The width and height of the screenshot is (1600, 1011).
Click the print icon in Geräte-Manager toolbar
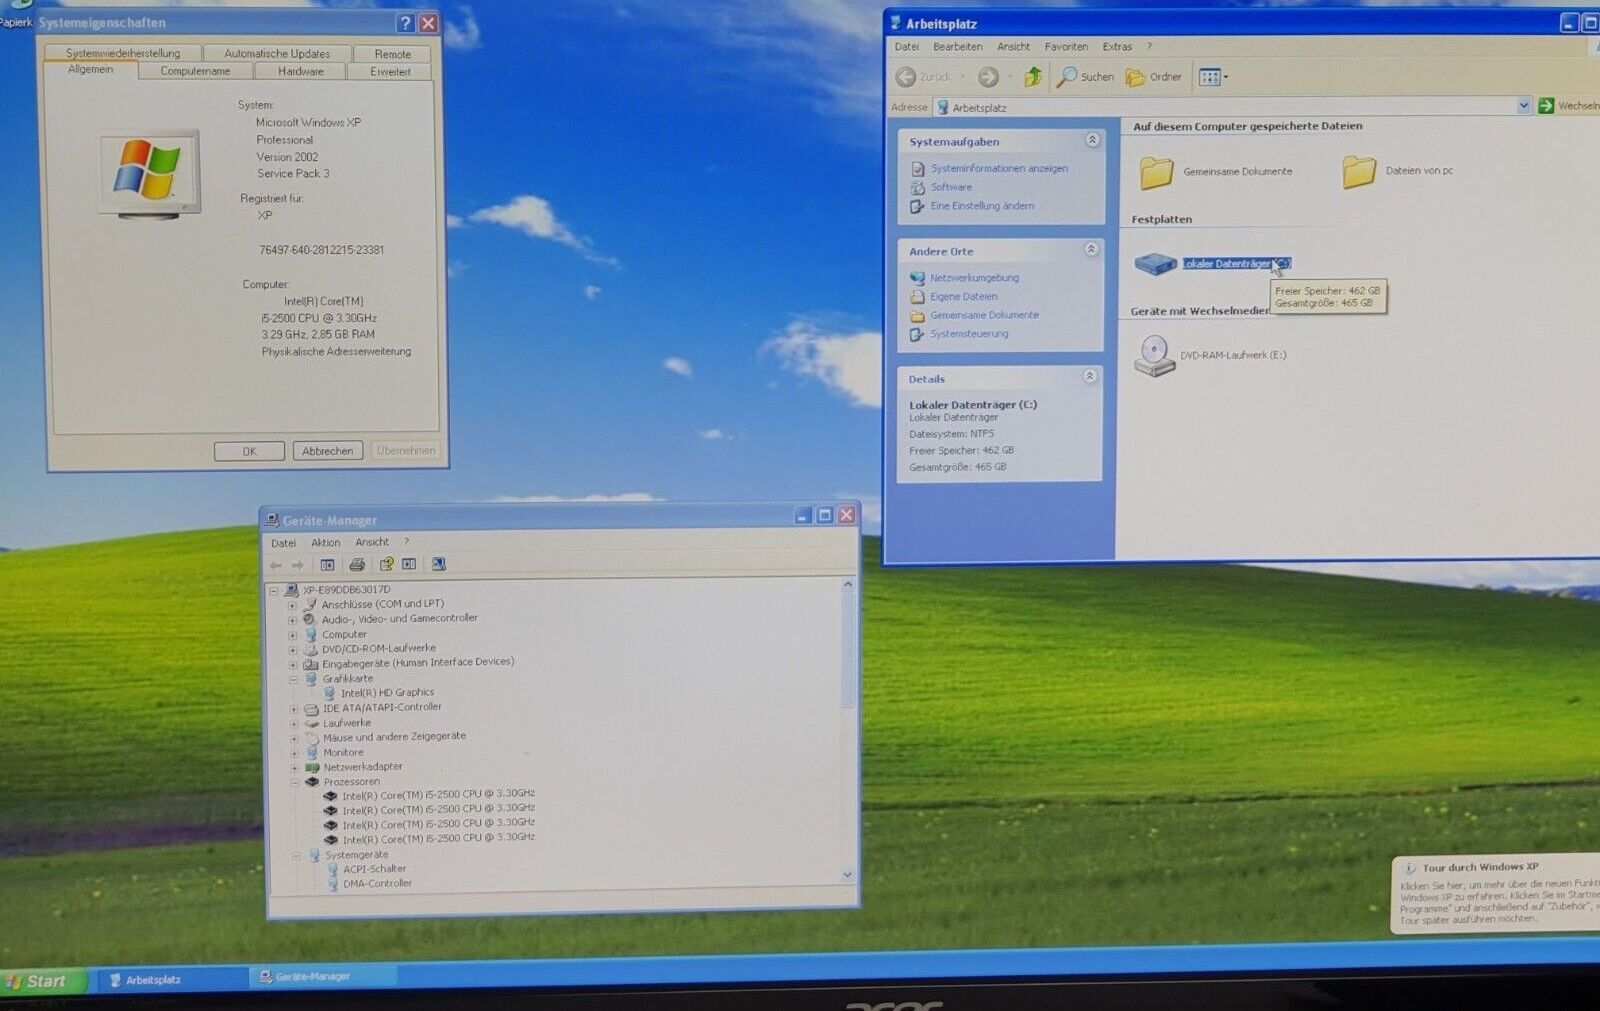pyautogui.click(x=357, y=565)
